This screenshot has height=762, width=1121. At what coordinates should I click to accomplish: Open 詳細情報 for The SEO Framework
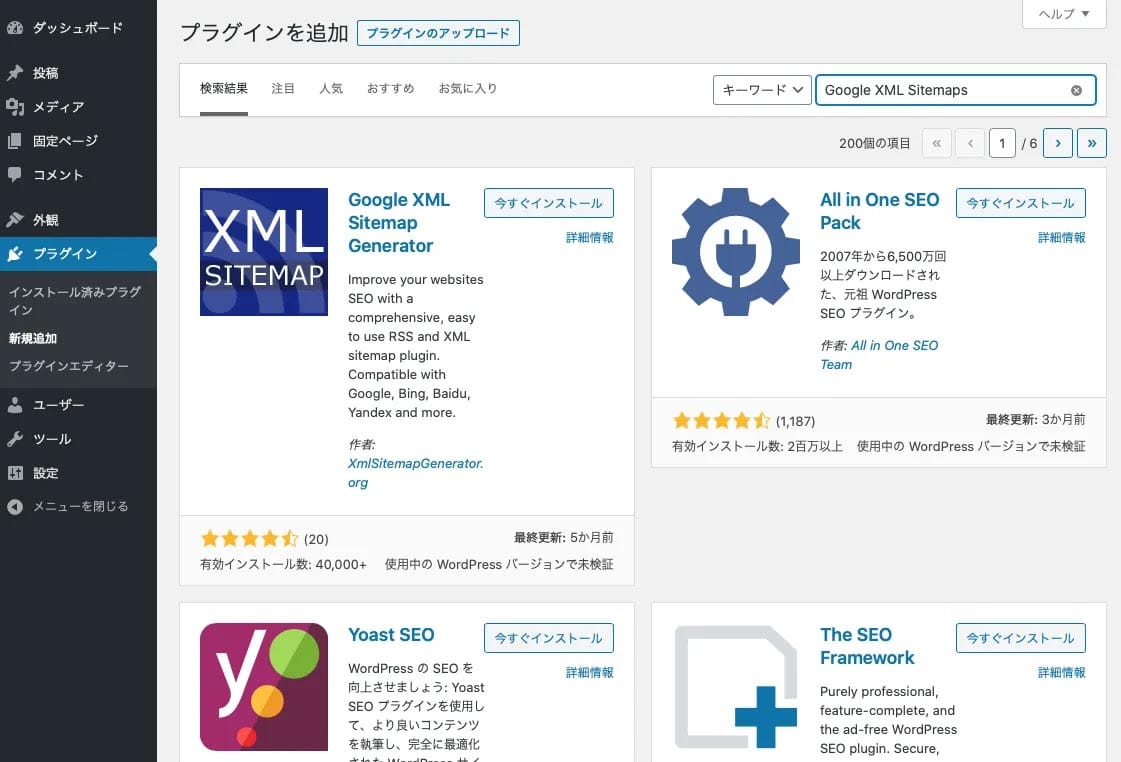coord(1062,673)
